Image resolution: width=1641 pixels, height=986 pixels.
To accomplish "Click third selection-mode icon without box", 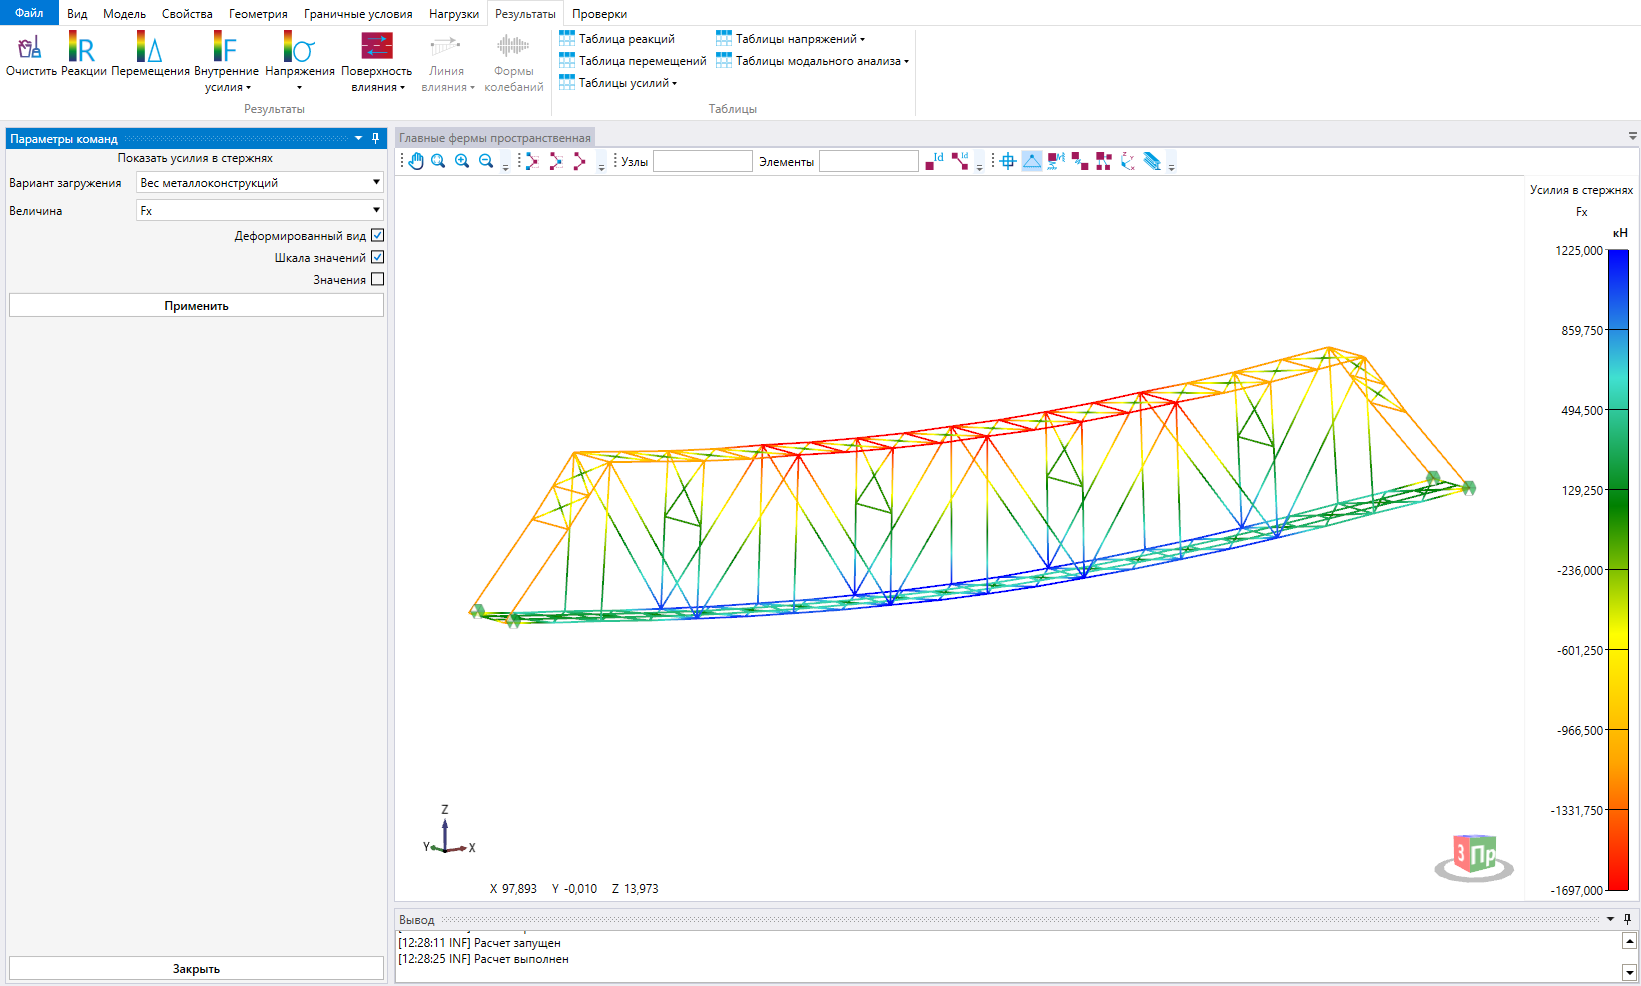I will [x=579, y=161].
